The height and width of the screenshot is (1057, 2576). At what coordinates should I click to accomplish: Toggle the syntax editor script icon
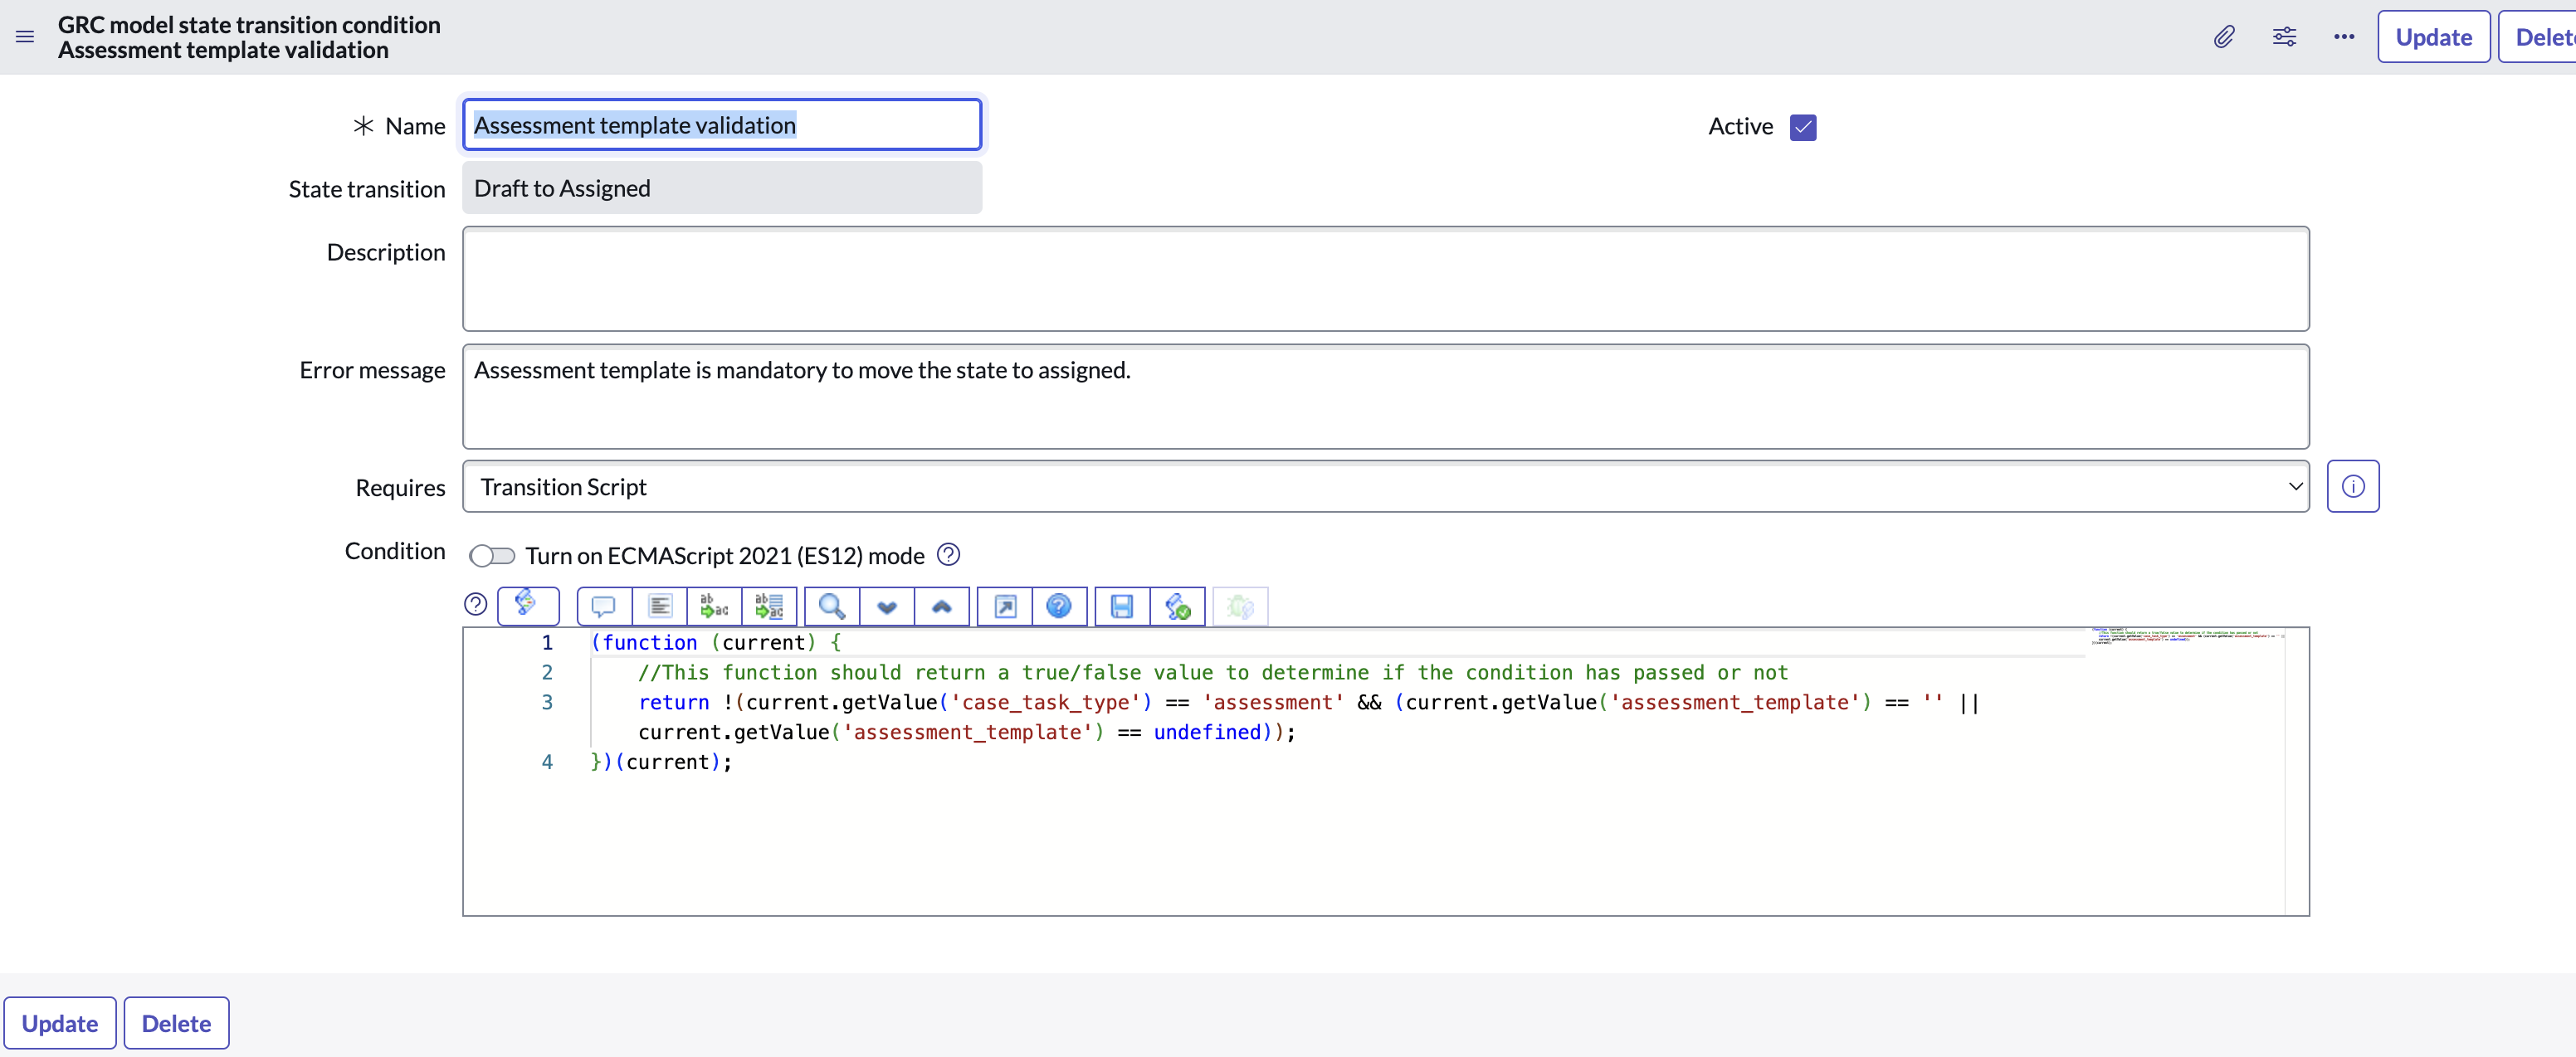527,605
